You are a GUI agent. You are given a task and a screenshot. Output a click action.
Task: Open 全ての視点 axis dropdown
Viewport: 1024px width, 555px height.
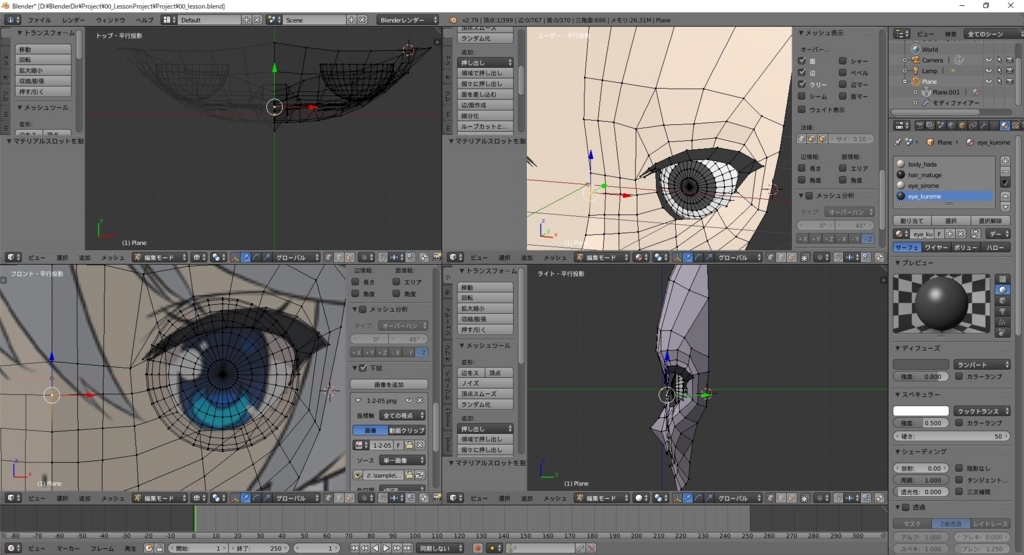(402, 415)
